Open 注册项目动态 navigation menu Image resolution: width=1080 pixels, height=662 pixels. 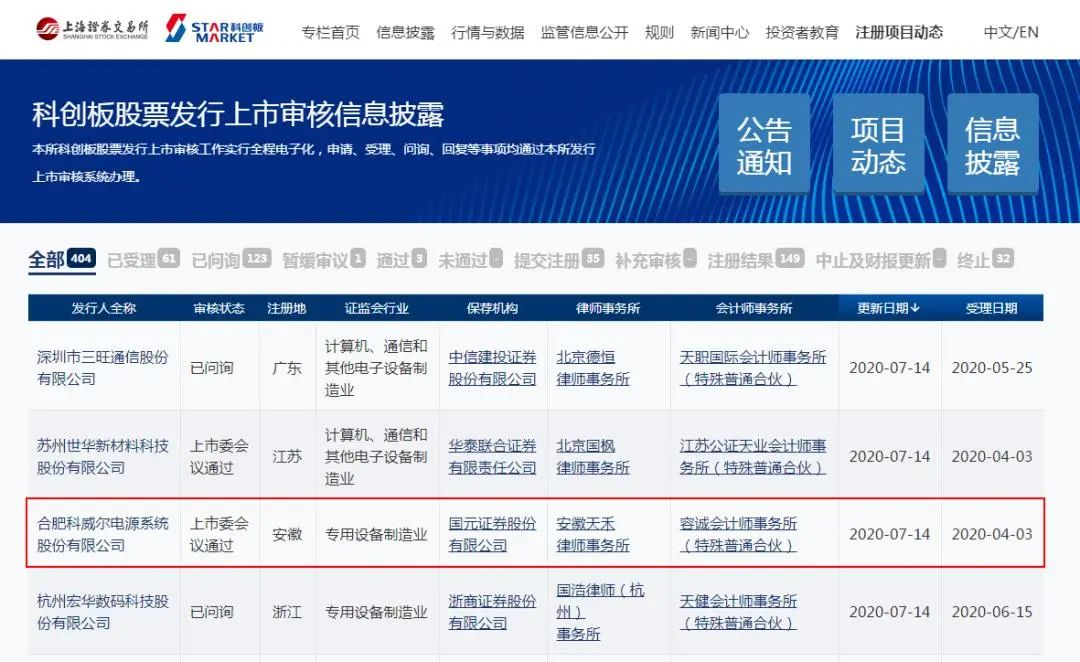[900, 32]
